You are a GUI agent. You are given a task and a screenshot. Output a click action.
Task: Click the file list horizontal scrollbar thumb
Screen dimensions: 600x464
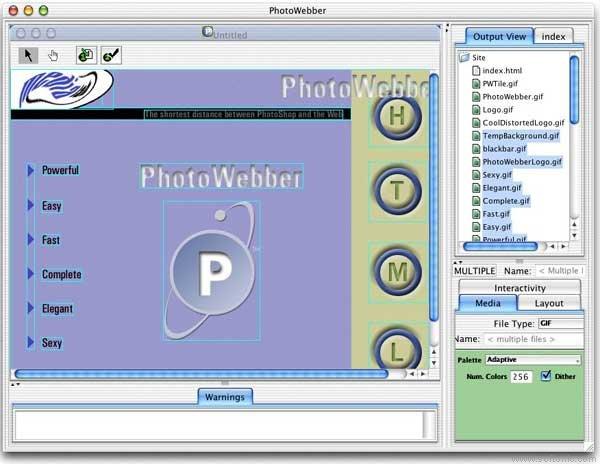(x=500, y=247)
